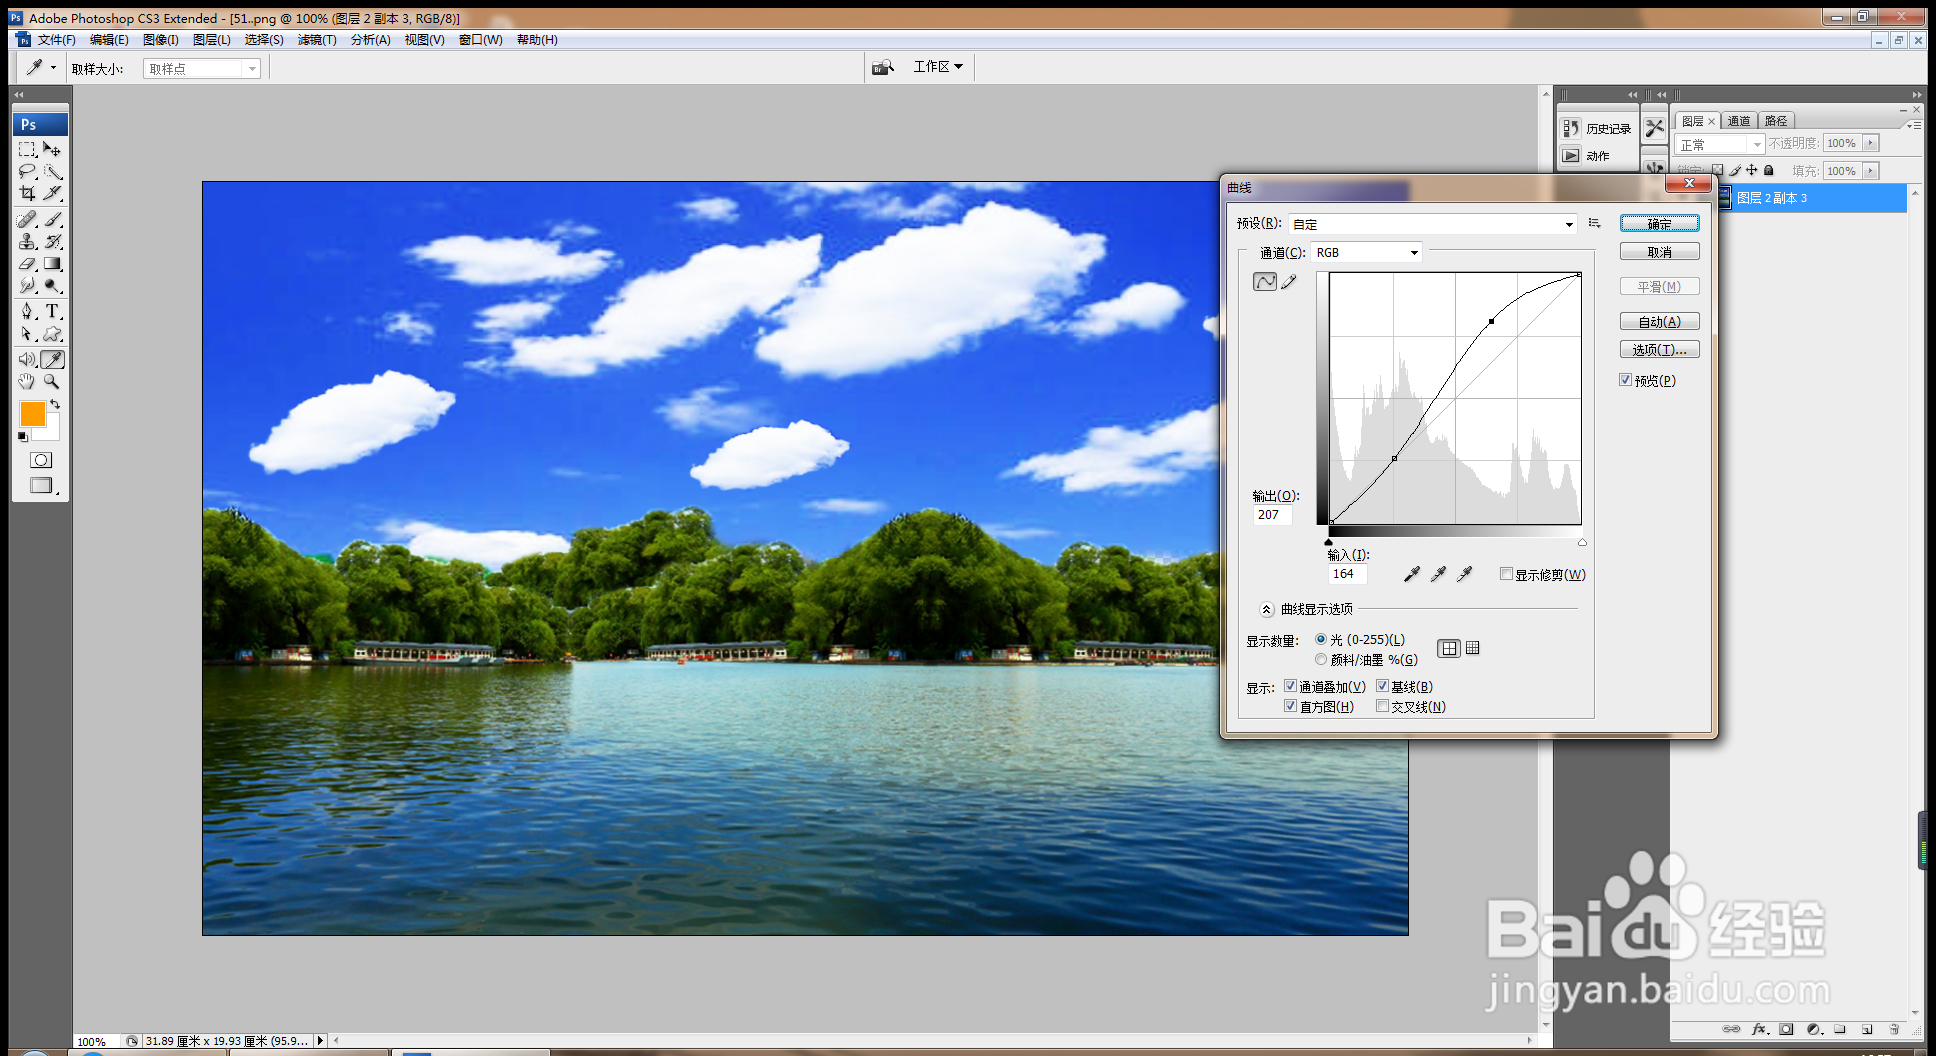
Task: Select the Pen tool
Action: coord(27,312)
